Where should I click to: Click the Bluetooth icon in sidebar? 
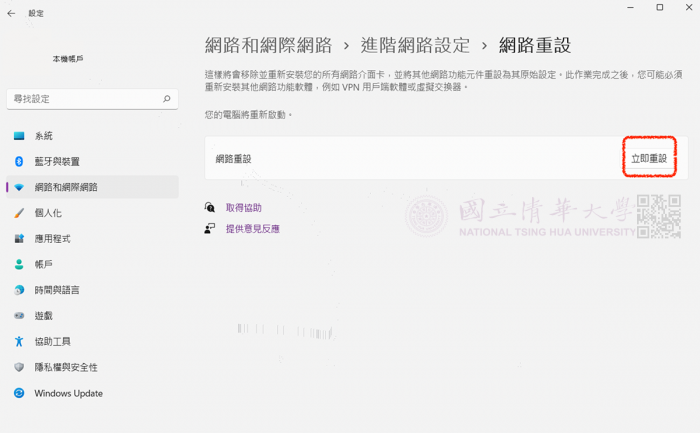tap(18, 161)
